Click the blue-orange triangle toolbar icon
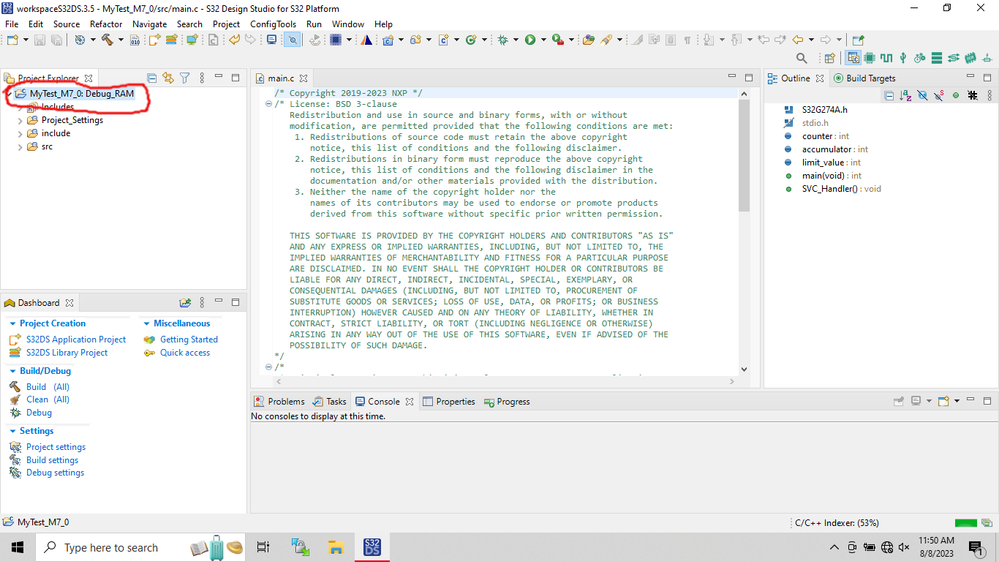The image size is (999, 562). click(366, 40)
